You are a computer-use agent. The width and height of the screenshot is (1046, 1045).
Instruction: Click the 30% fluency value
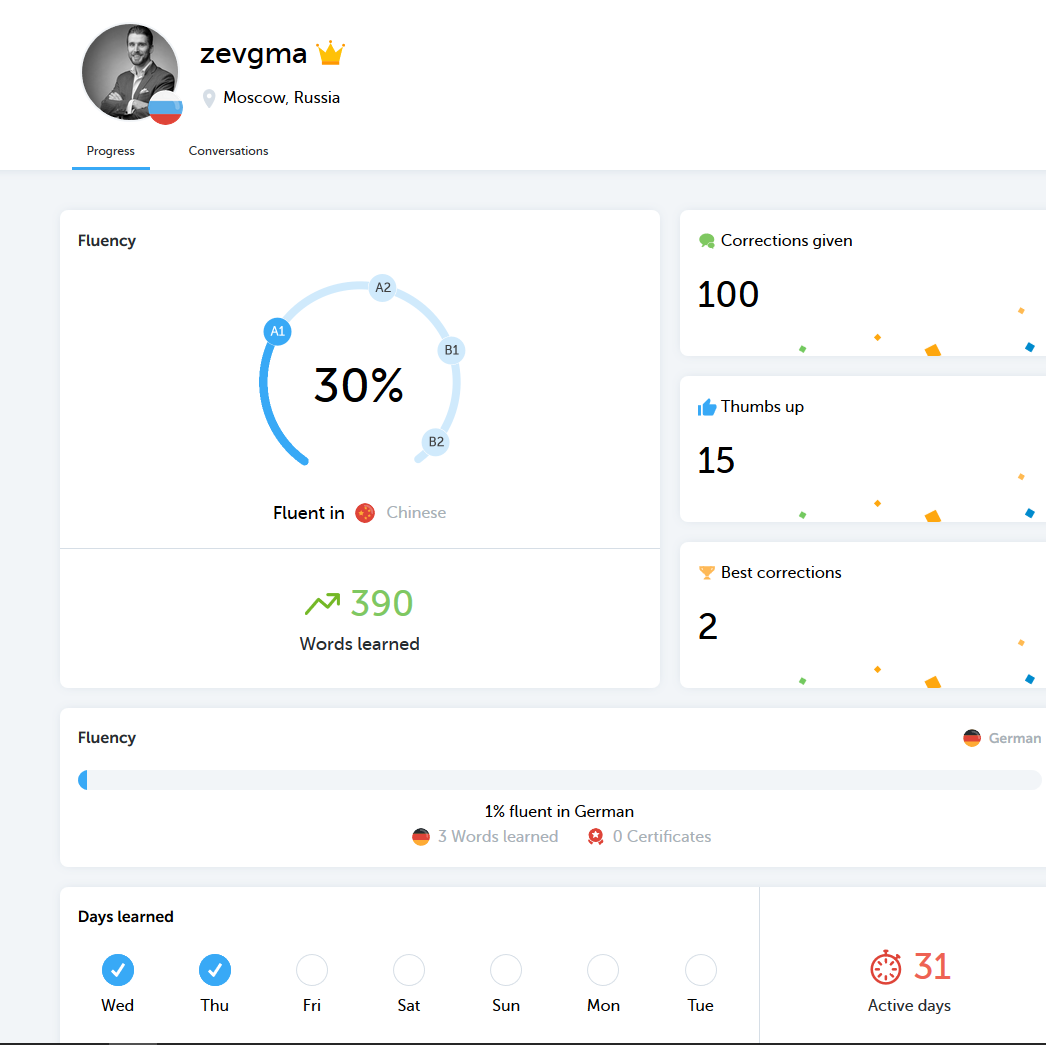(x=359, y=385)
